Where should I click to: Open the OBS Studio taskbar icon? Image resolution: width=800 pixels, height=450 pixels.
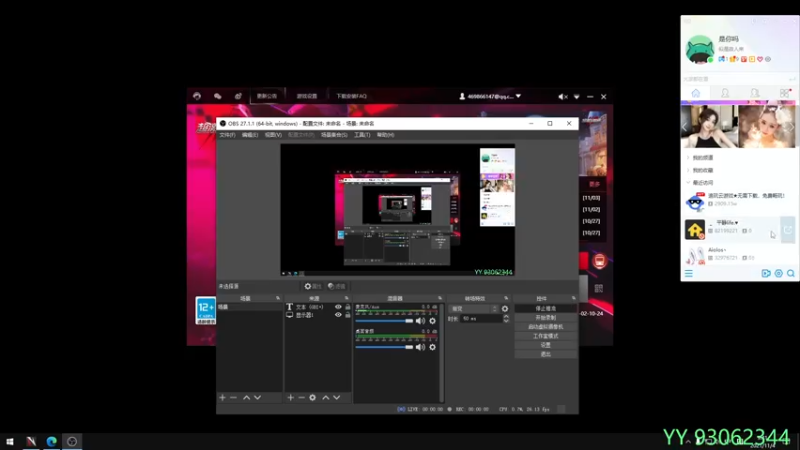click(x=72, y=441)
